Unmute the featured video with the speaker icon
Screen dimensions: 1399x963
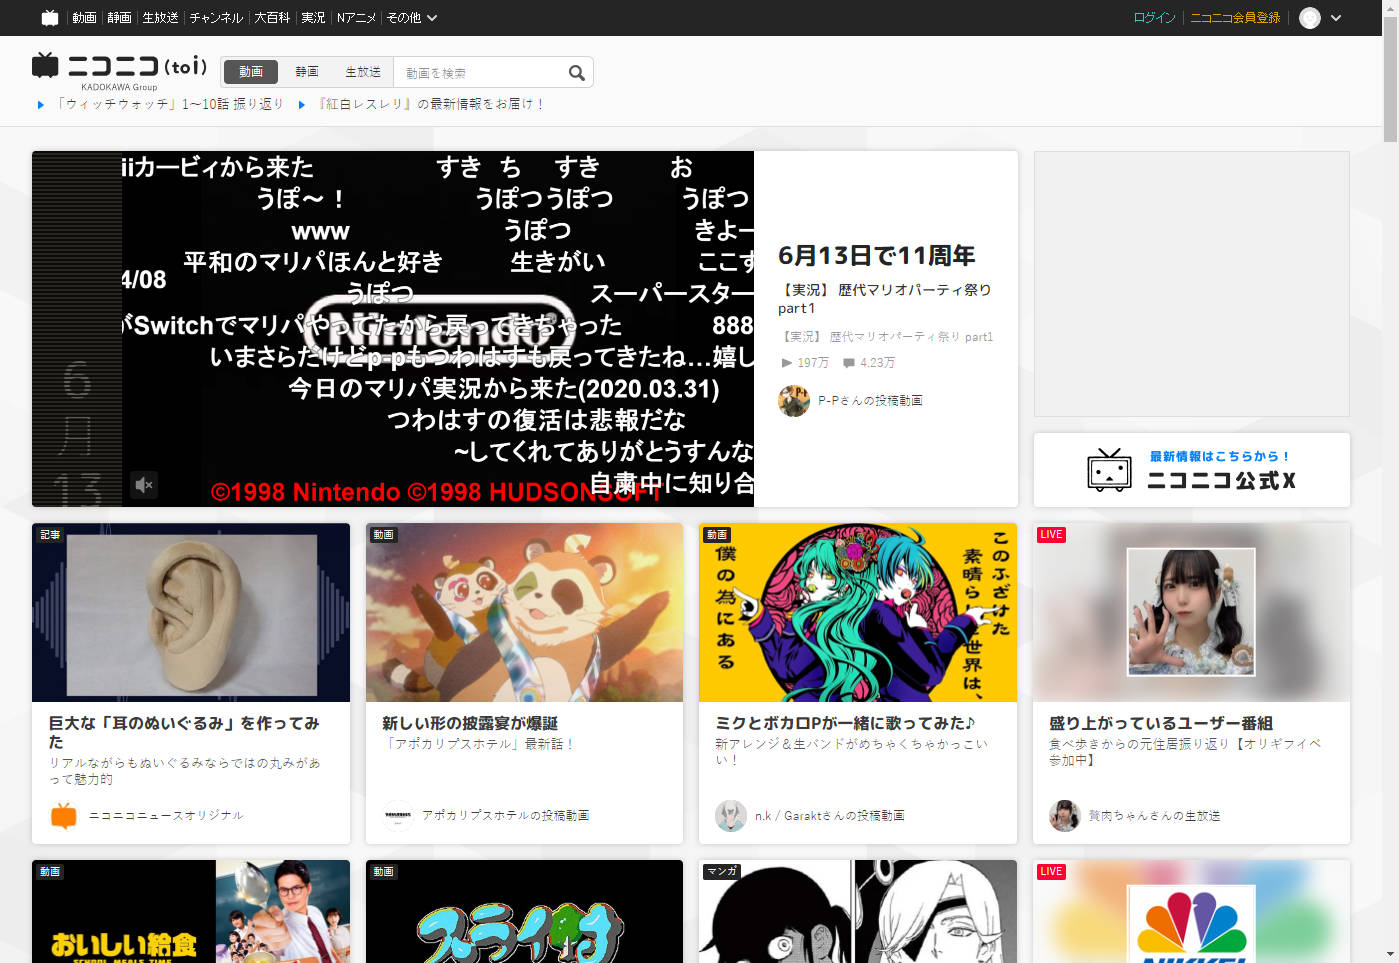(x=144, y=485)
